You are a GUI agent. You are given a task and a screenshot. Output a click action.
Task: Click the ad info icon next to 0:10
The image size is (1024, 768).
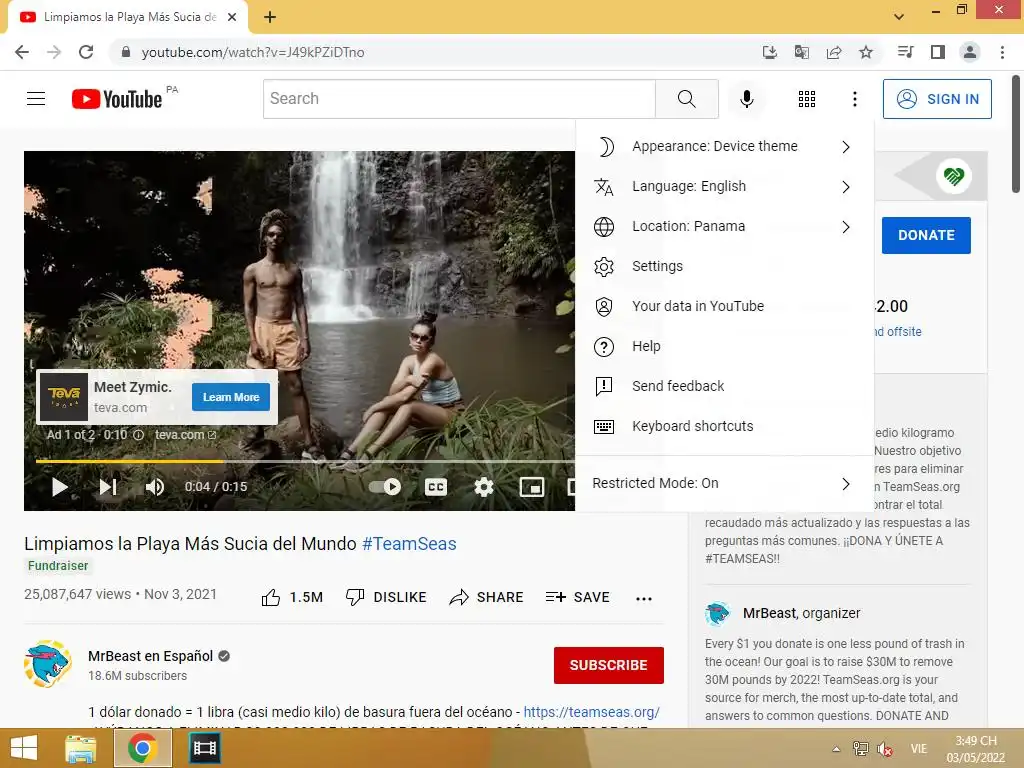(138, 435)
